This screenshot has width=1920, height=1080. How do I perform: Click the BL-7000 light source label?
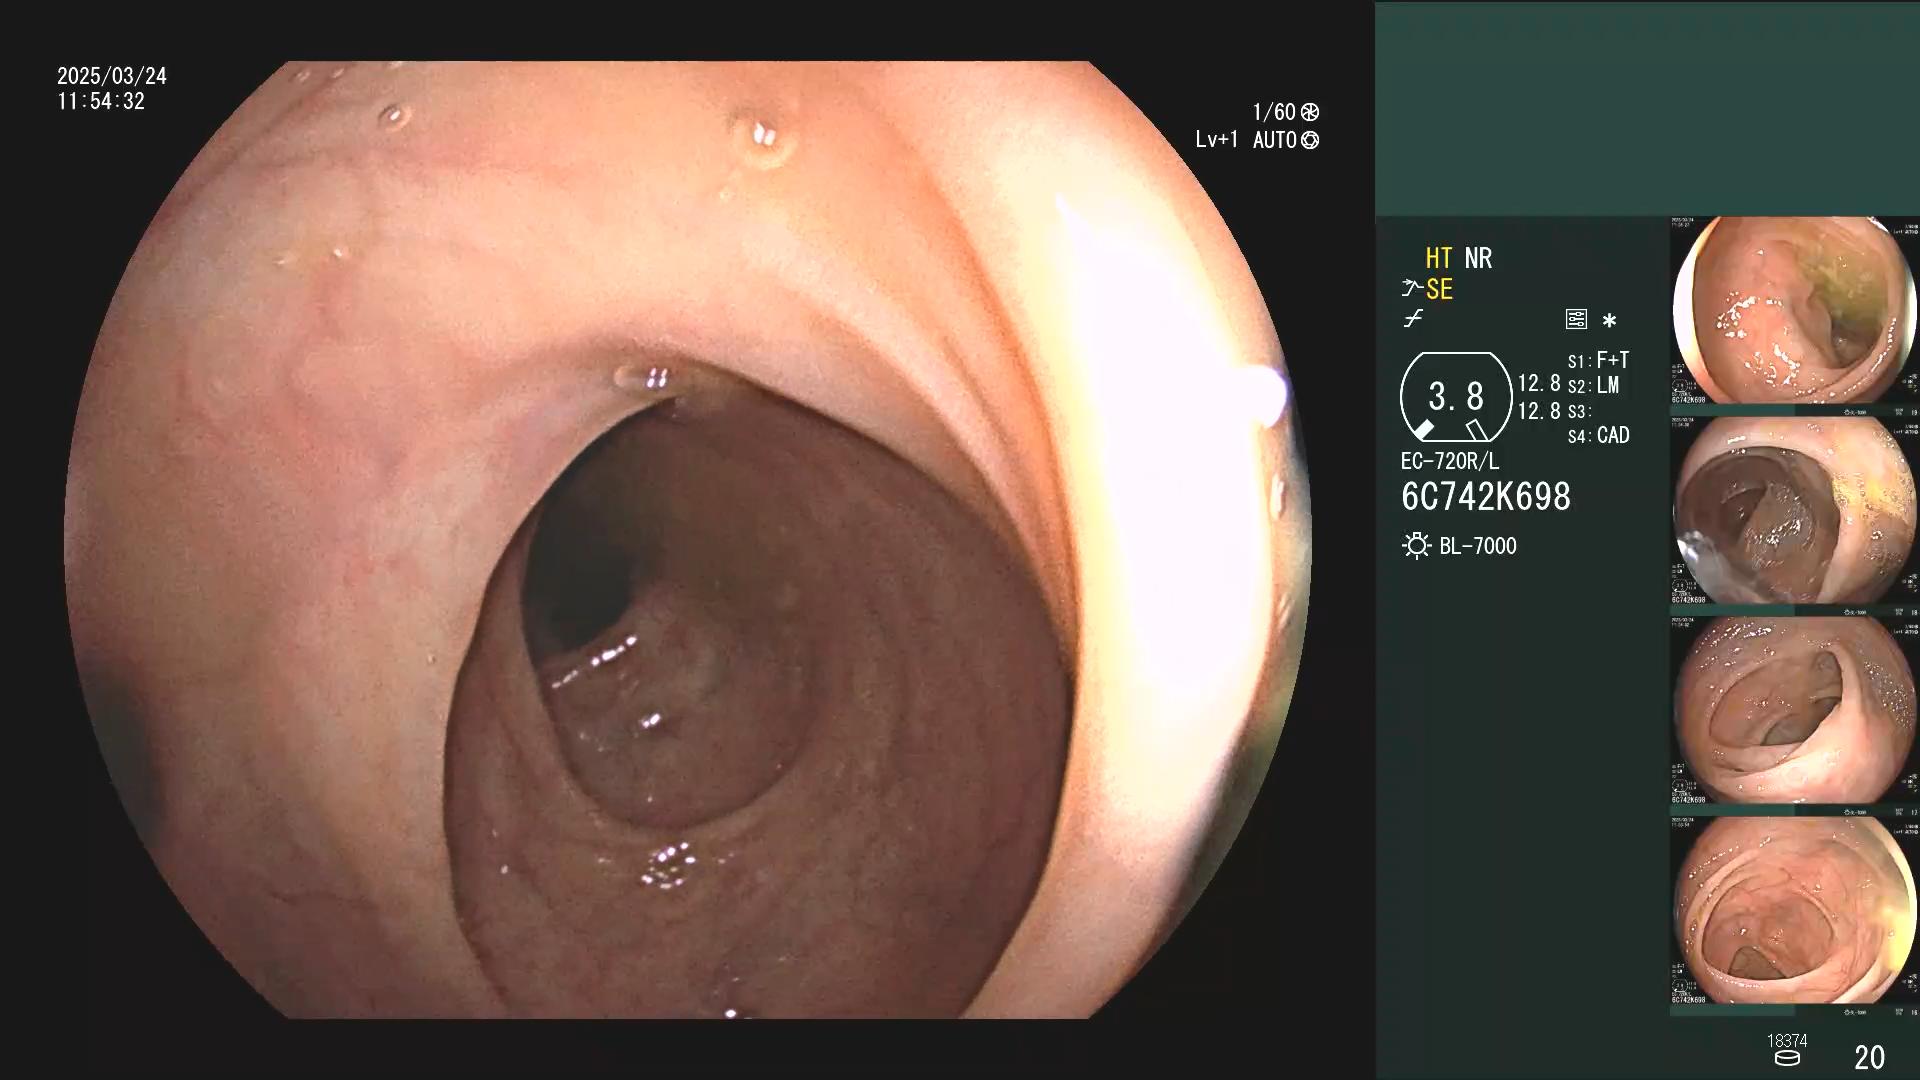(1478, 546)
